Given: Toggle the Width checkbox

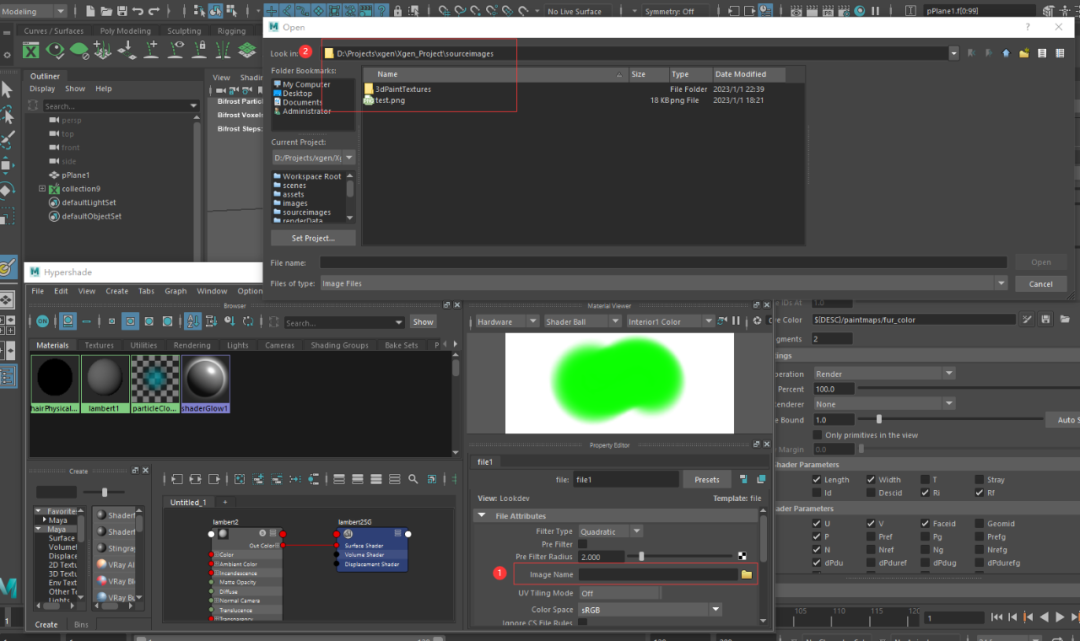Looking at the screenshot, I should click(x=871, y=480).
